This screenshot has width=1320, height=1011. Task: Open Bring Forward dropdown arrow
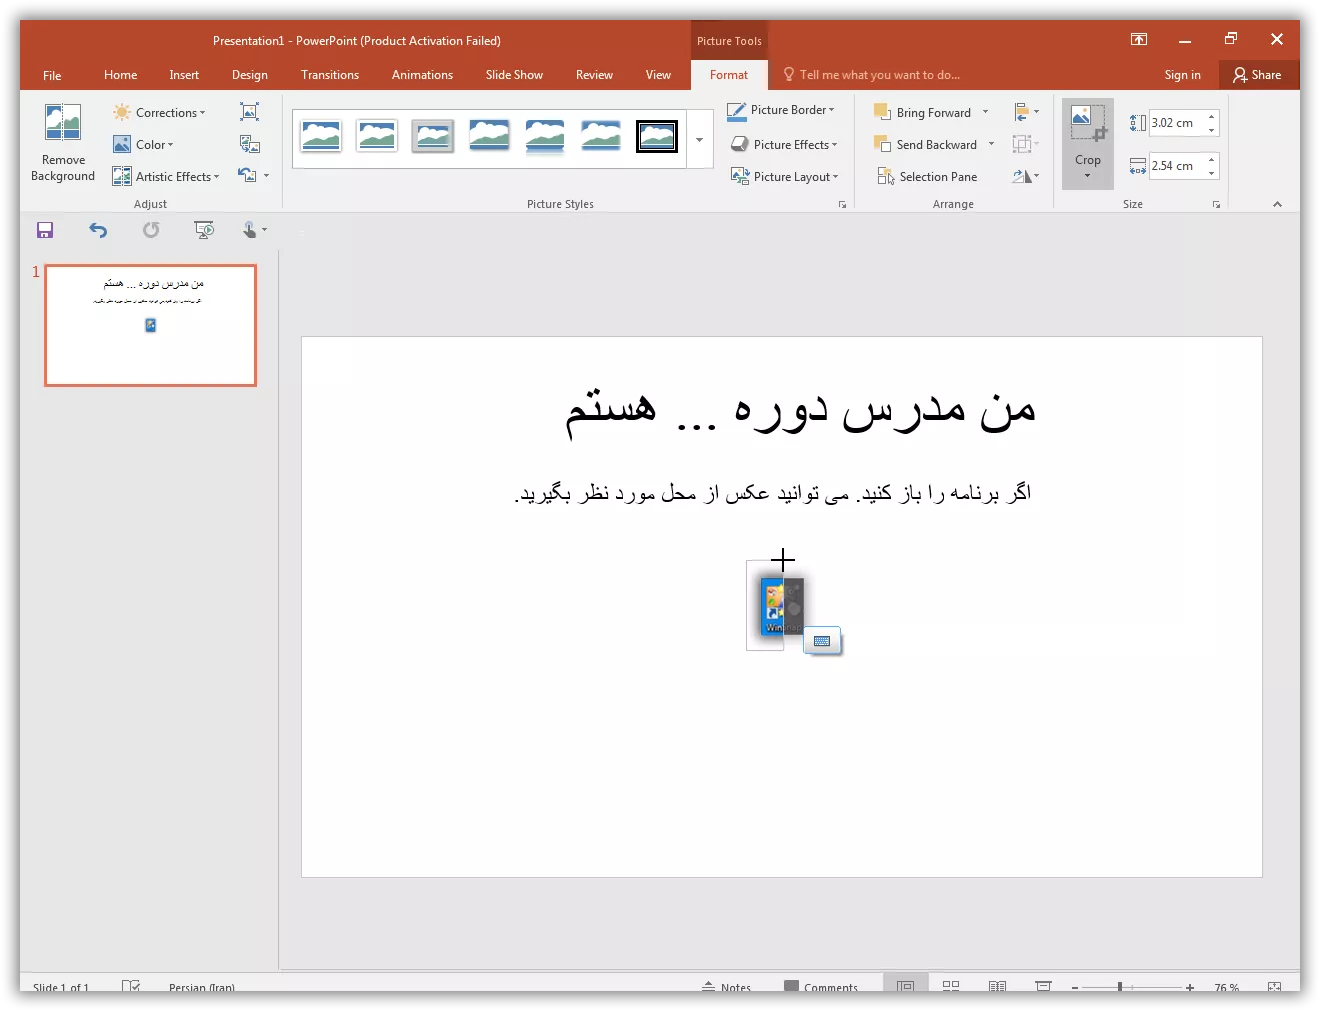[x=985, y=112]
